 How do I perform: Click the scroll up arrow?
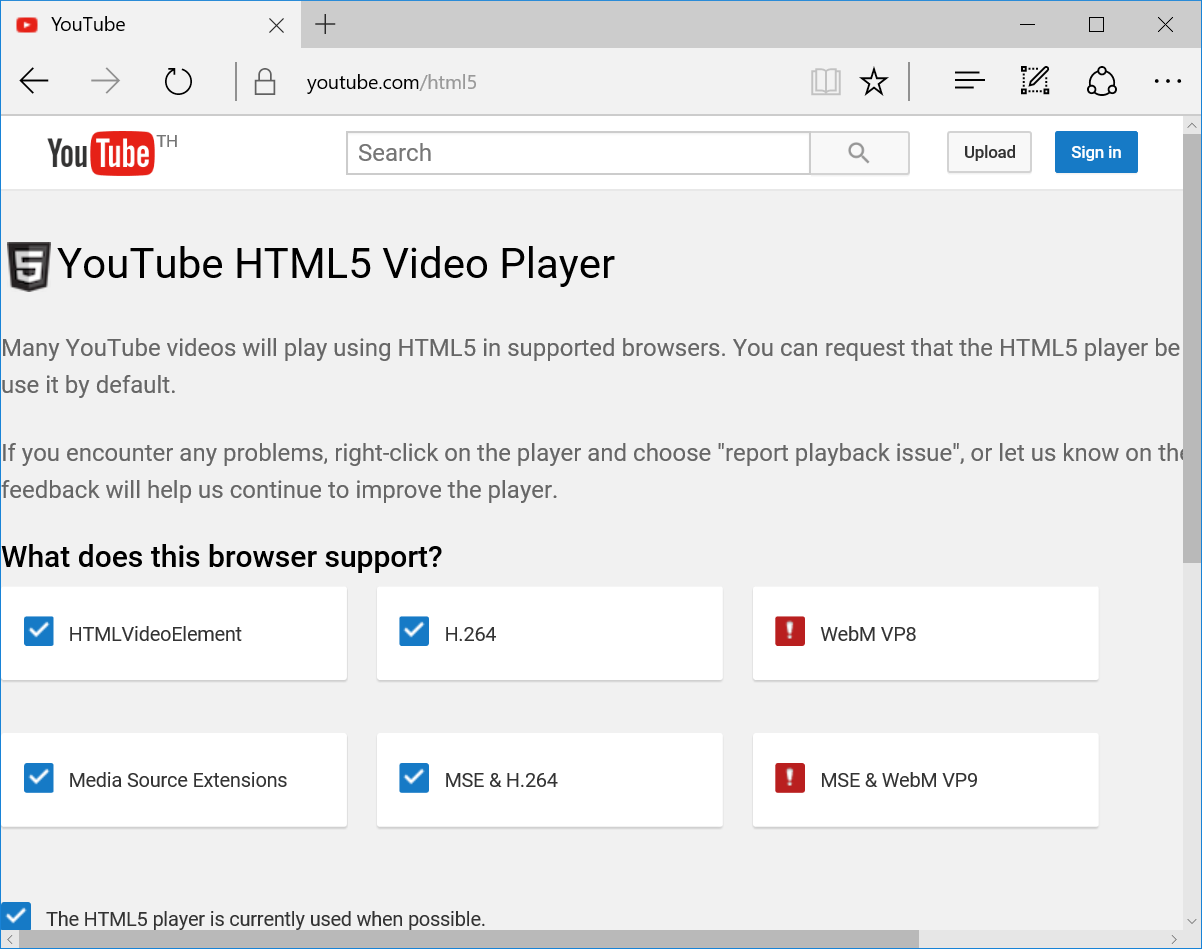click(x=1191, y=125)
